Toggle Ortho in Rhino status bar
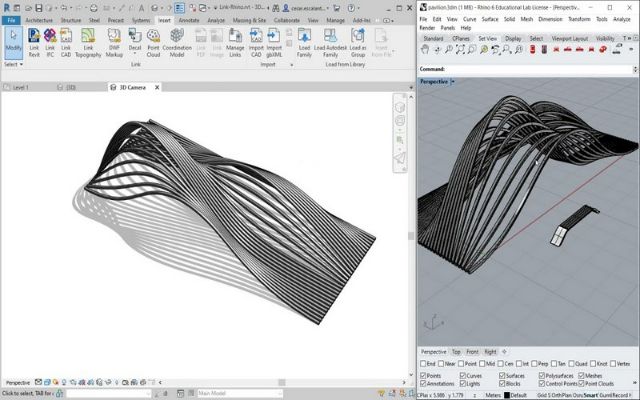The height and width of the screenshot is (400, 640). 557,395
